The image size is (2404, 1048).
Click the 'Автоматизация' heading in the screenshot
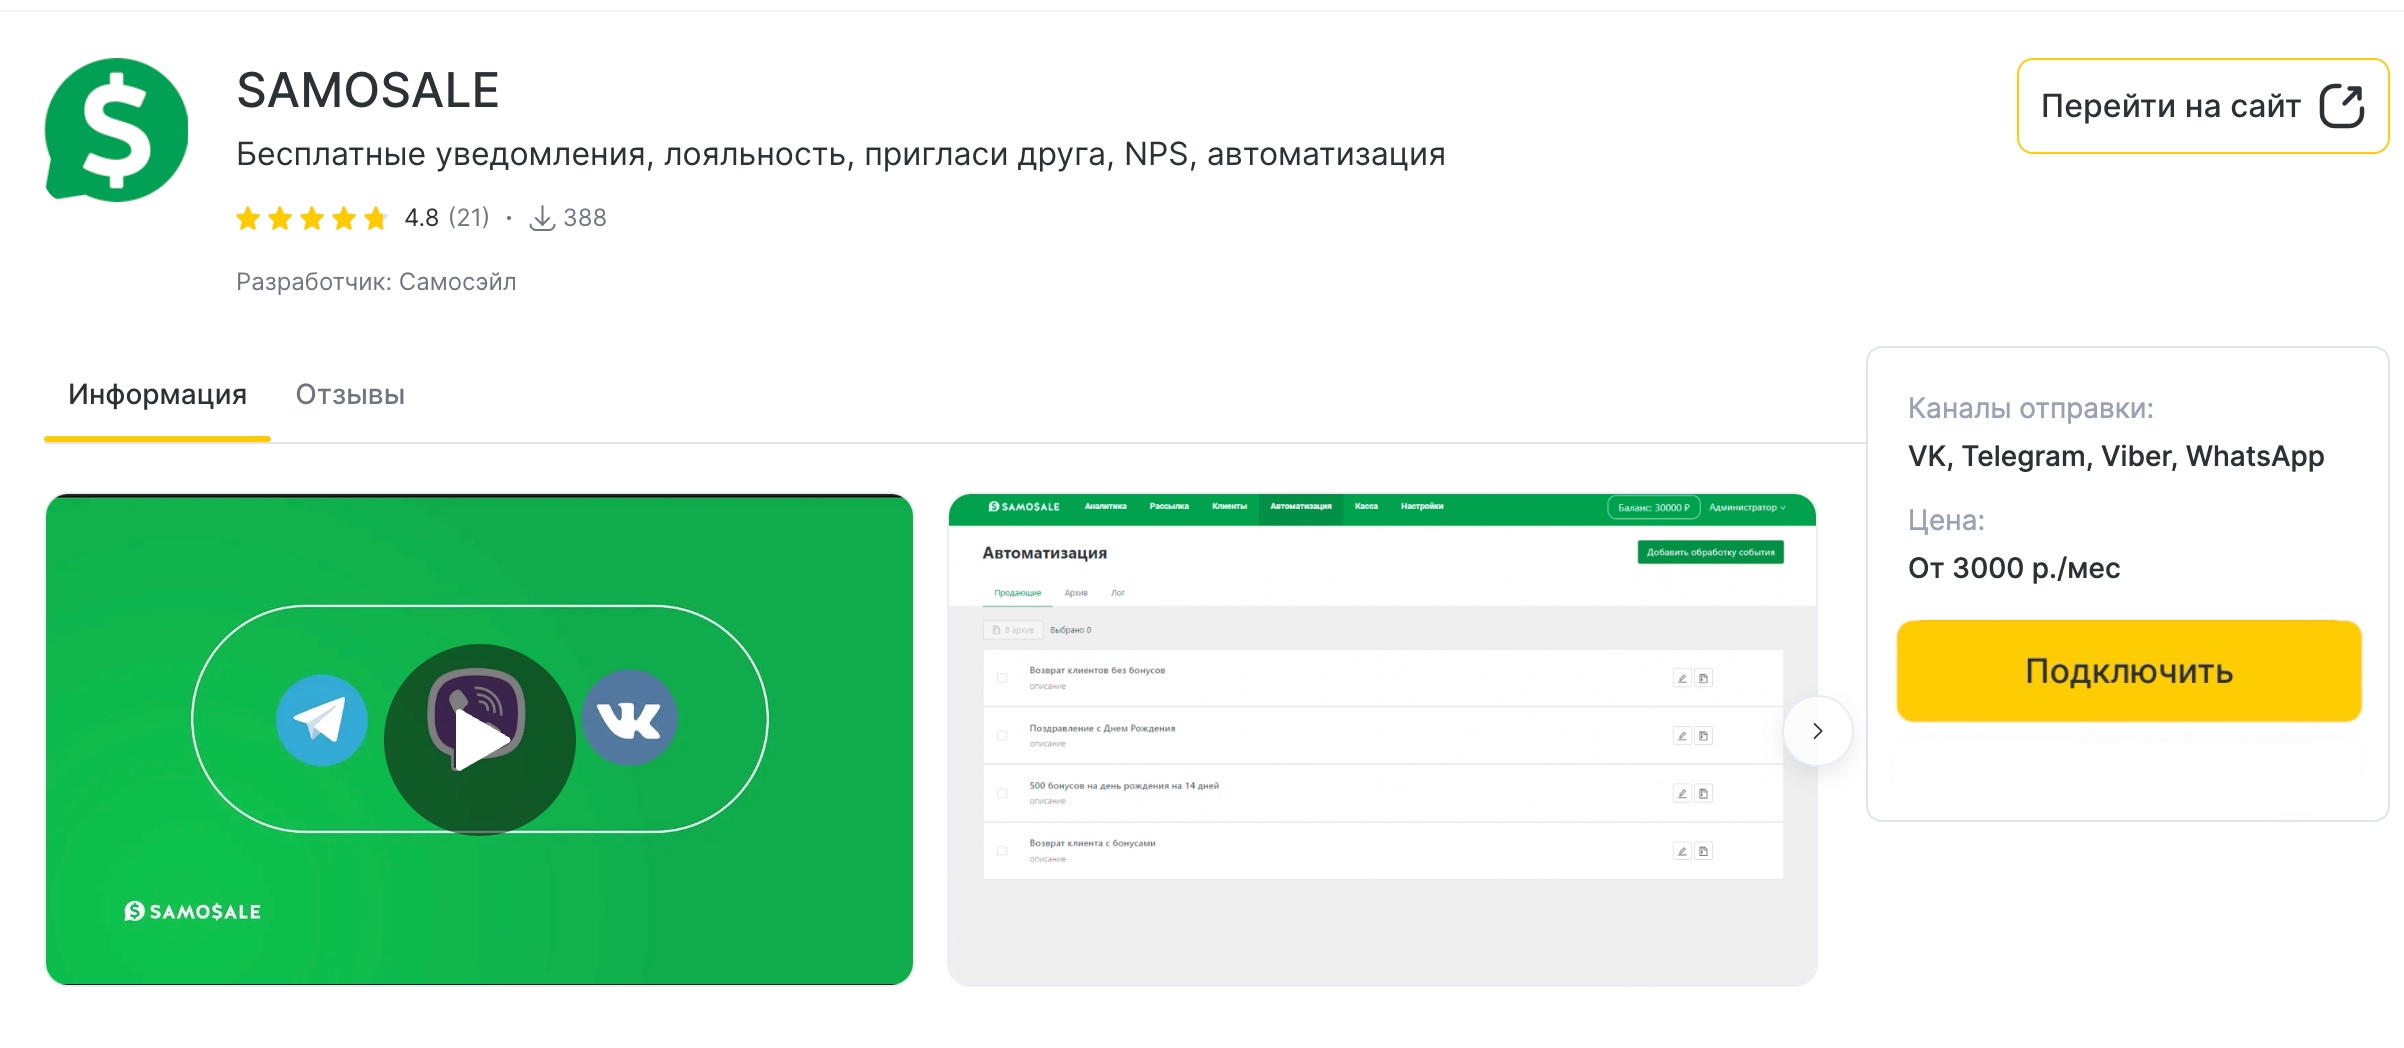[x=1044, y=553]
